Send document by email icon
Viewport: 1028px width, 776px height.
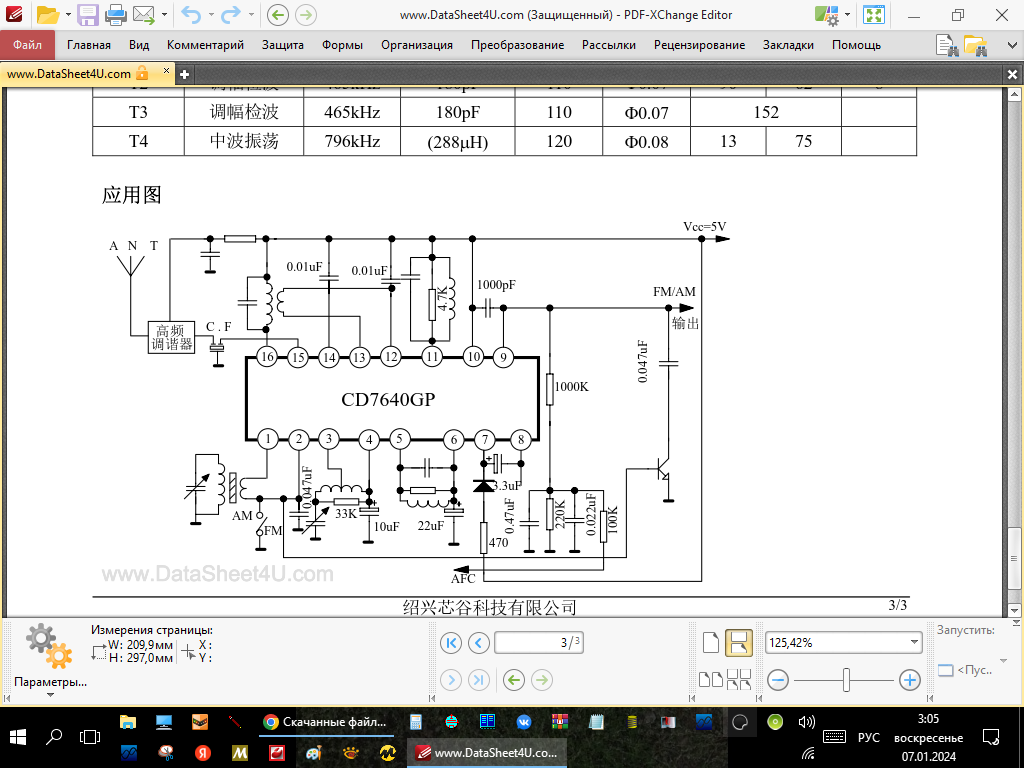144,14
